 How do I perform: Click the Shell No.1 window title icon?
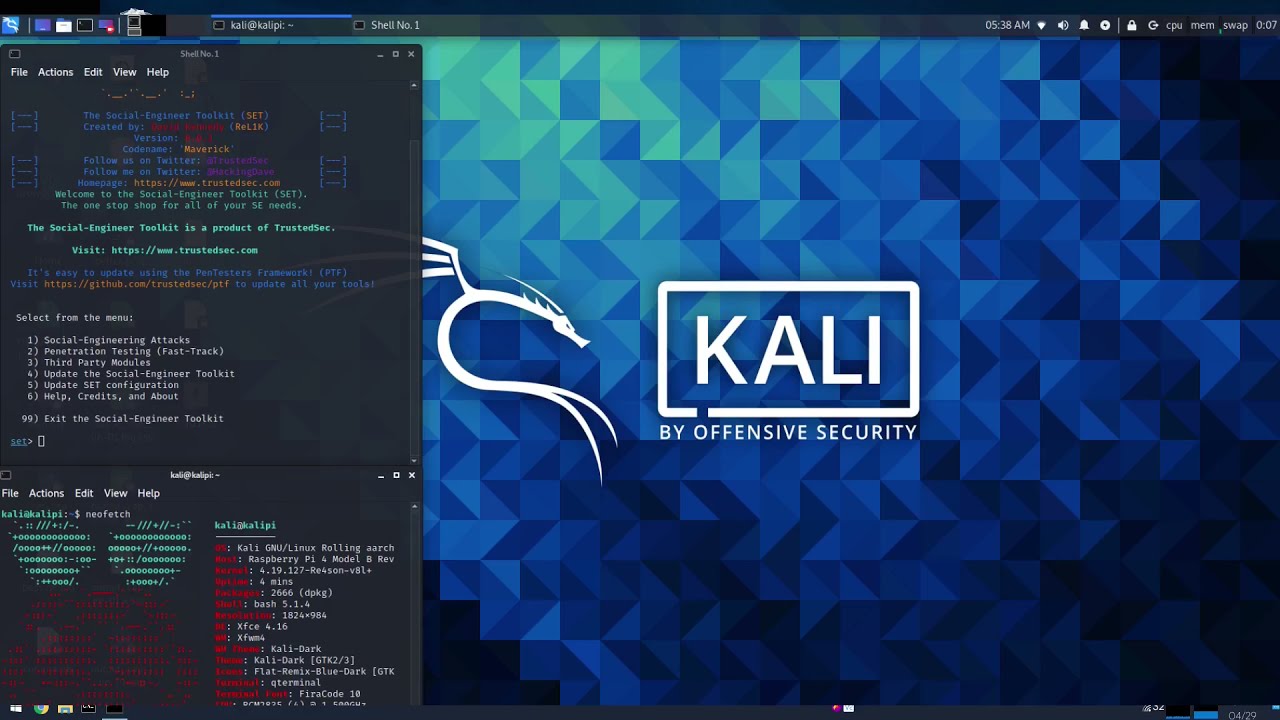(14, 54)
